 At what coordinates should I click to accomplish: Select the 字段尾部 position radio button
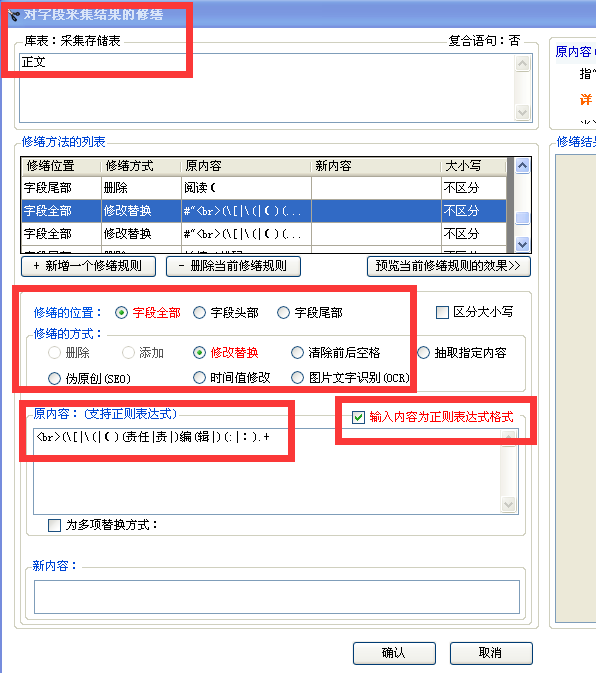tap(283, 313)
